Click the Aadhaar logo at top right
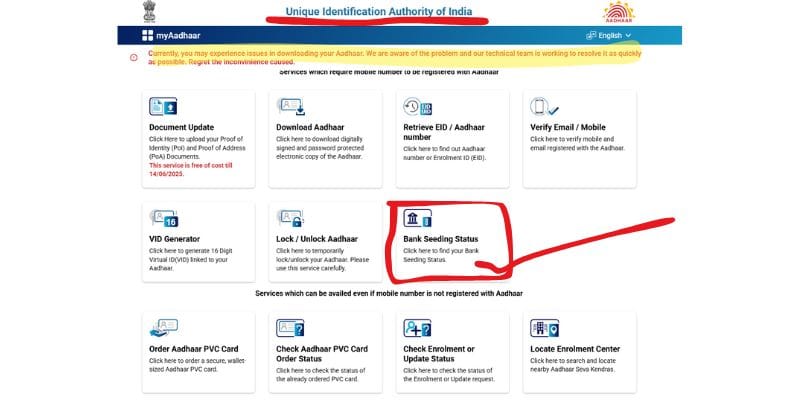Image resolution: width=800 pixels, height=400 pixels. [x=618, y=12]
